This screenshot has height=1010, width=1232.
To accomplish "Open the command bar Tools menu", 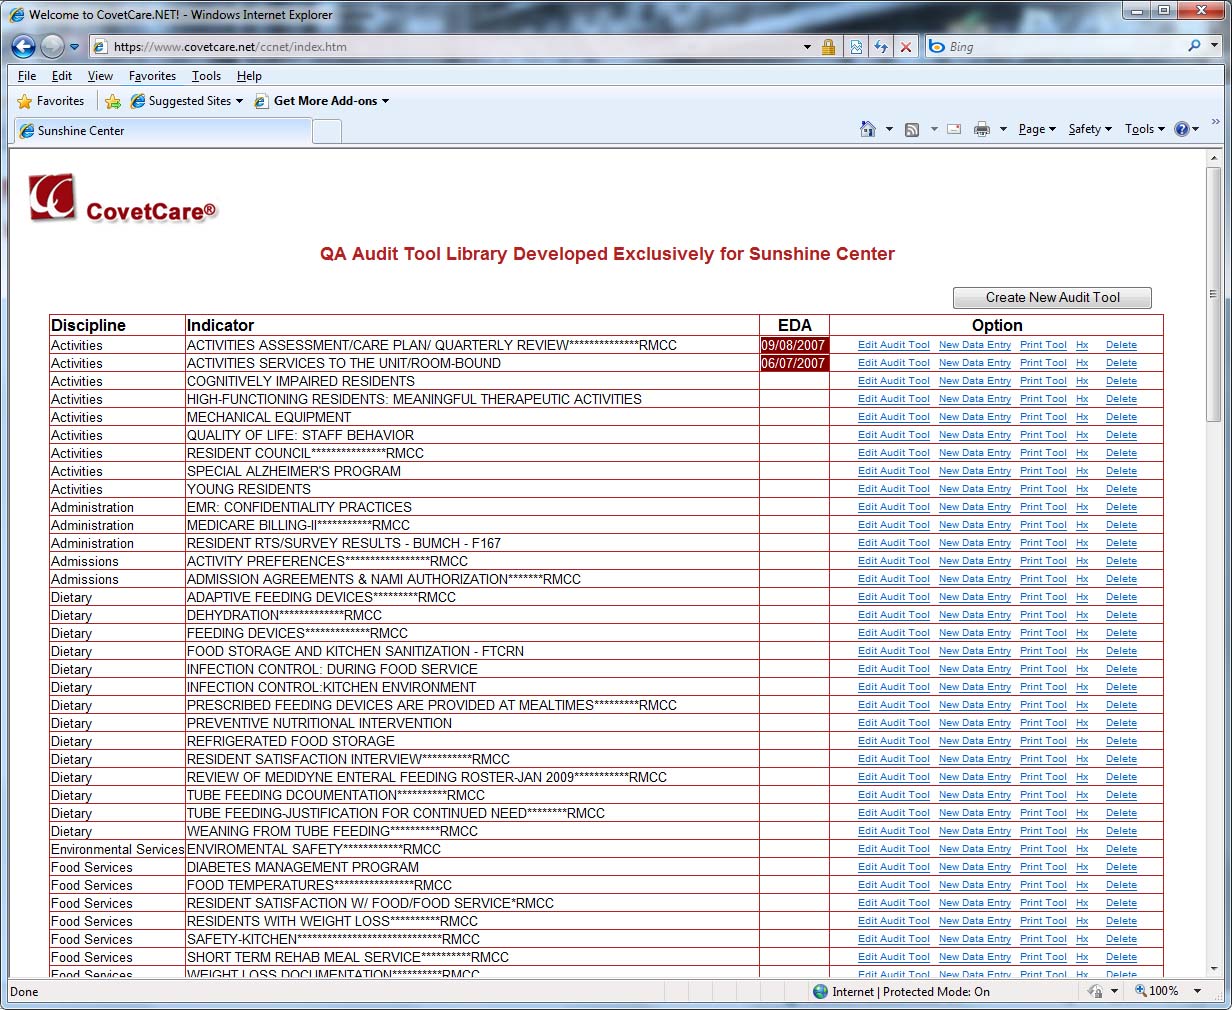I will [x=1144, y=129].
